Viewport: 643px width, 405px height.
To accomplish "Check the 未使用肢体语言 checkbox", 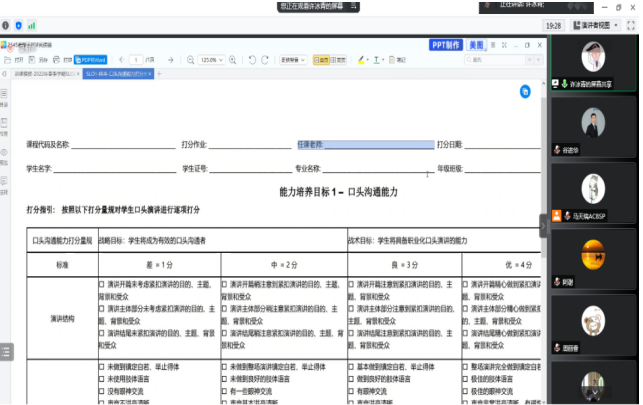I will tap(101, 379).
